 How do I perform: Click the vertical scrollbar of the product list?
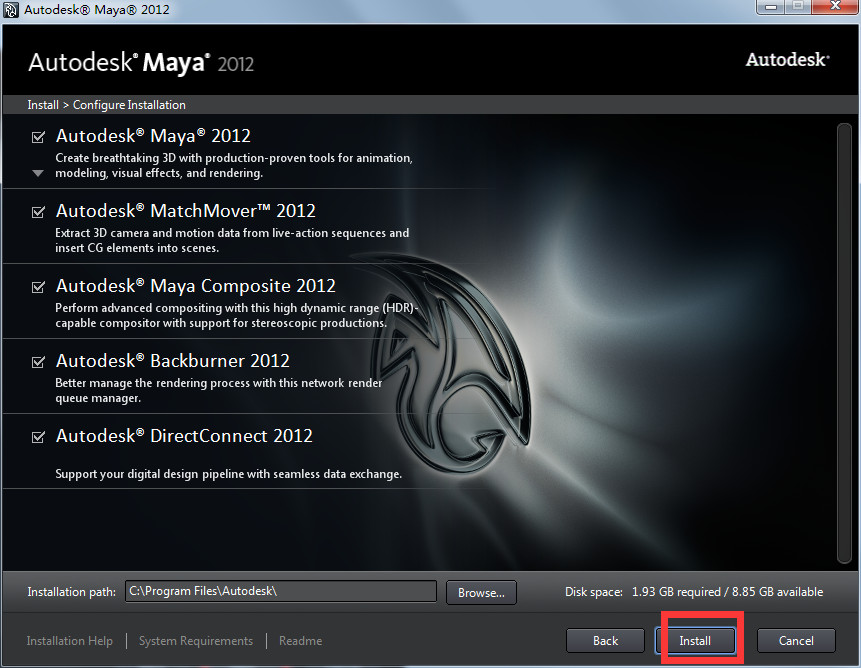pos(844,343)
